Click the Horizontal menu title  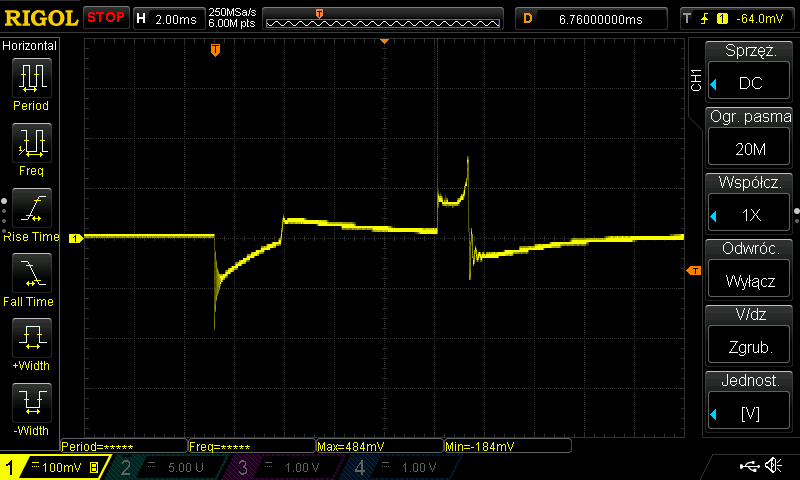30,46
